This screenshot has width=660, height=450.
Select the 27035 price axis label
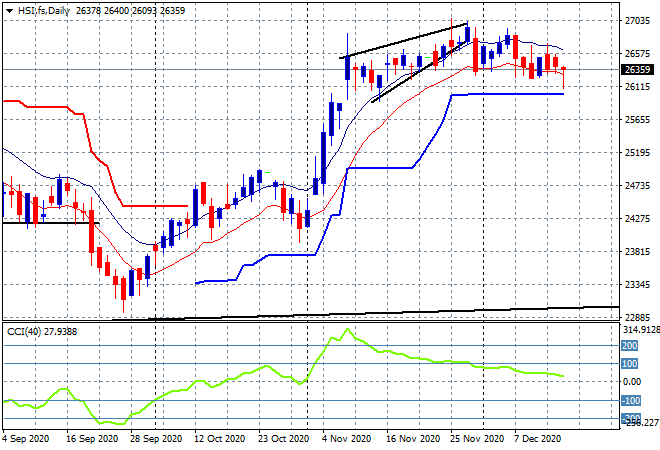pyautogui.click(x=637, y=21)
